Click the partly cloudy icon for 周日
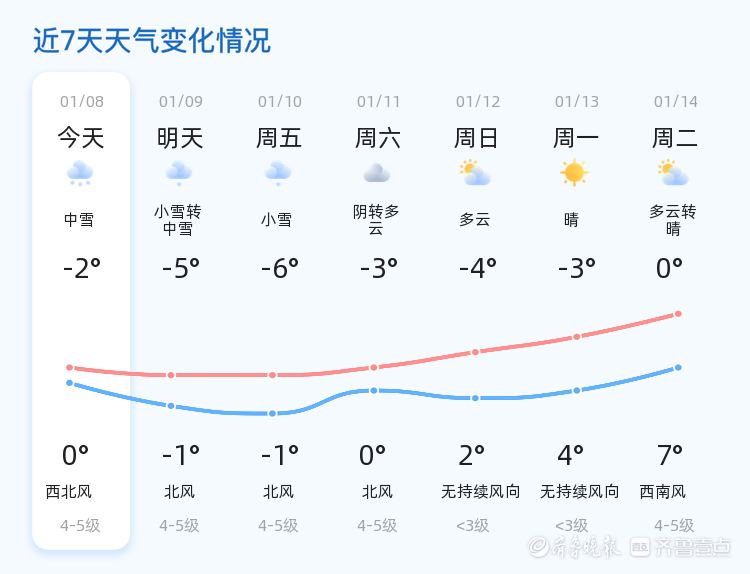Screen dimensions: 750x574 475,173
